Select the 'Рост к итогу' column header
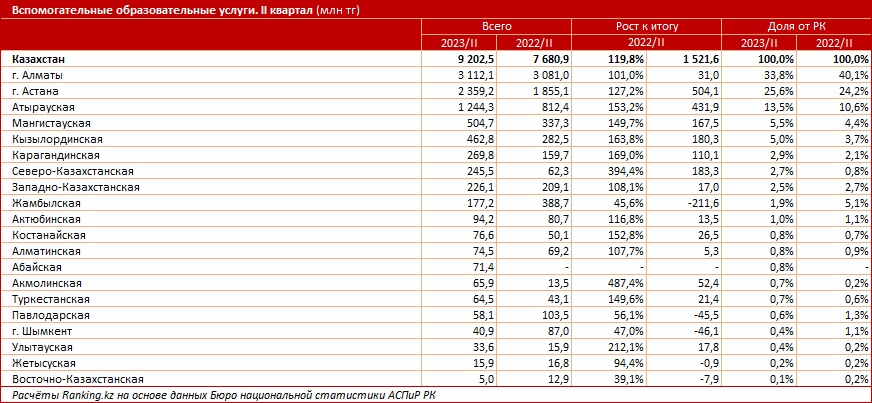This screenshot has height=403, width=872. pos(647,26)
